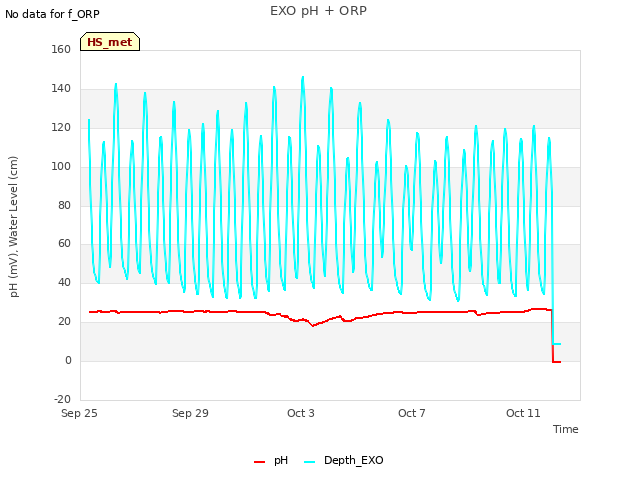
Task: Click the 60 y-axis tick label
Action: (x=64, y=244)
